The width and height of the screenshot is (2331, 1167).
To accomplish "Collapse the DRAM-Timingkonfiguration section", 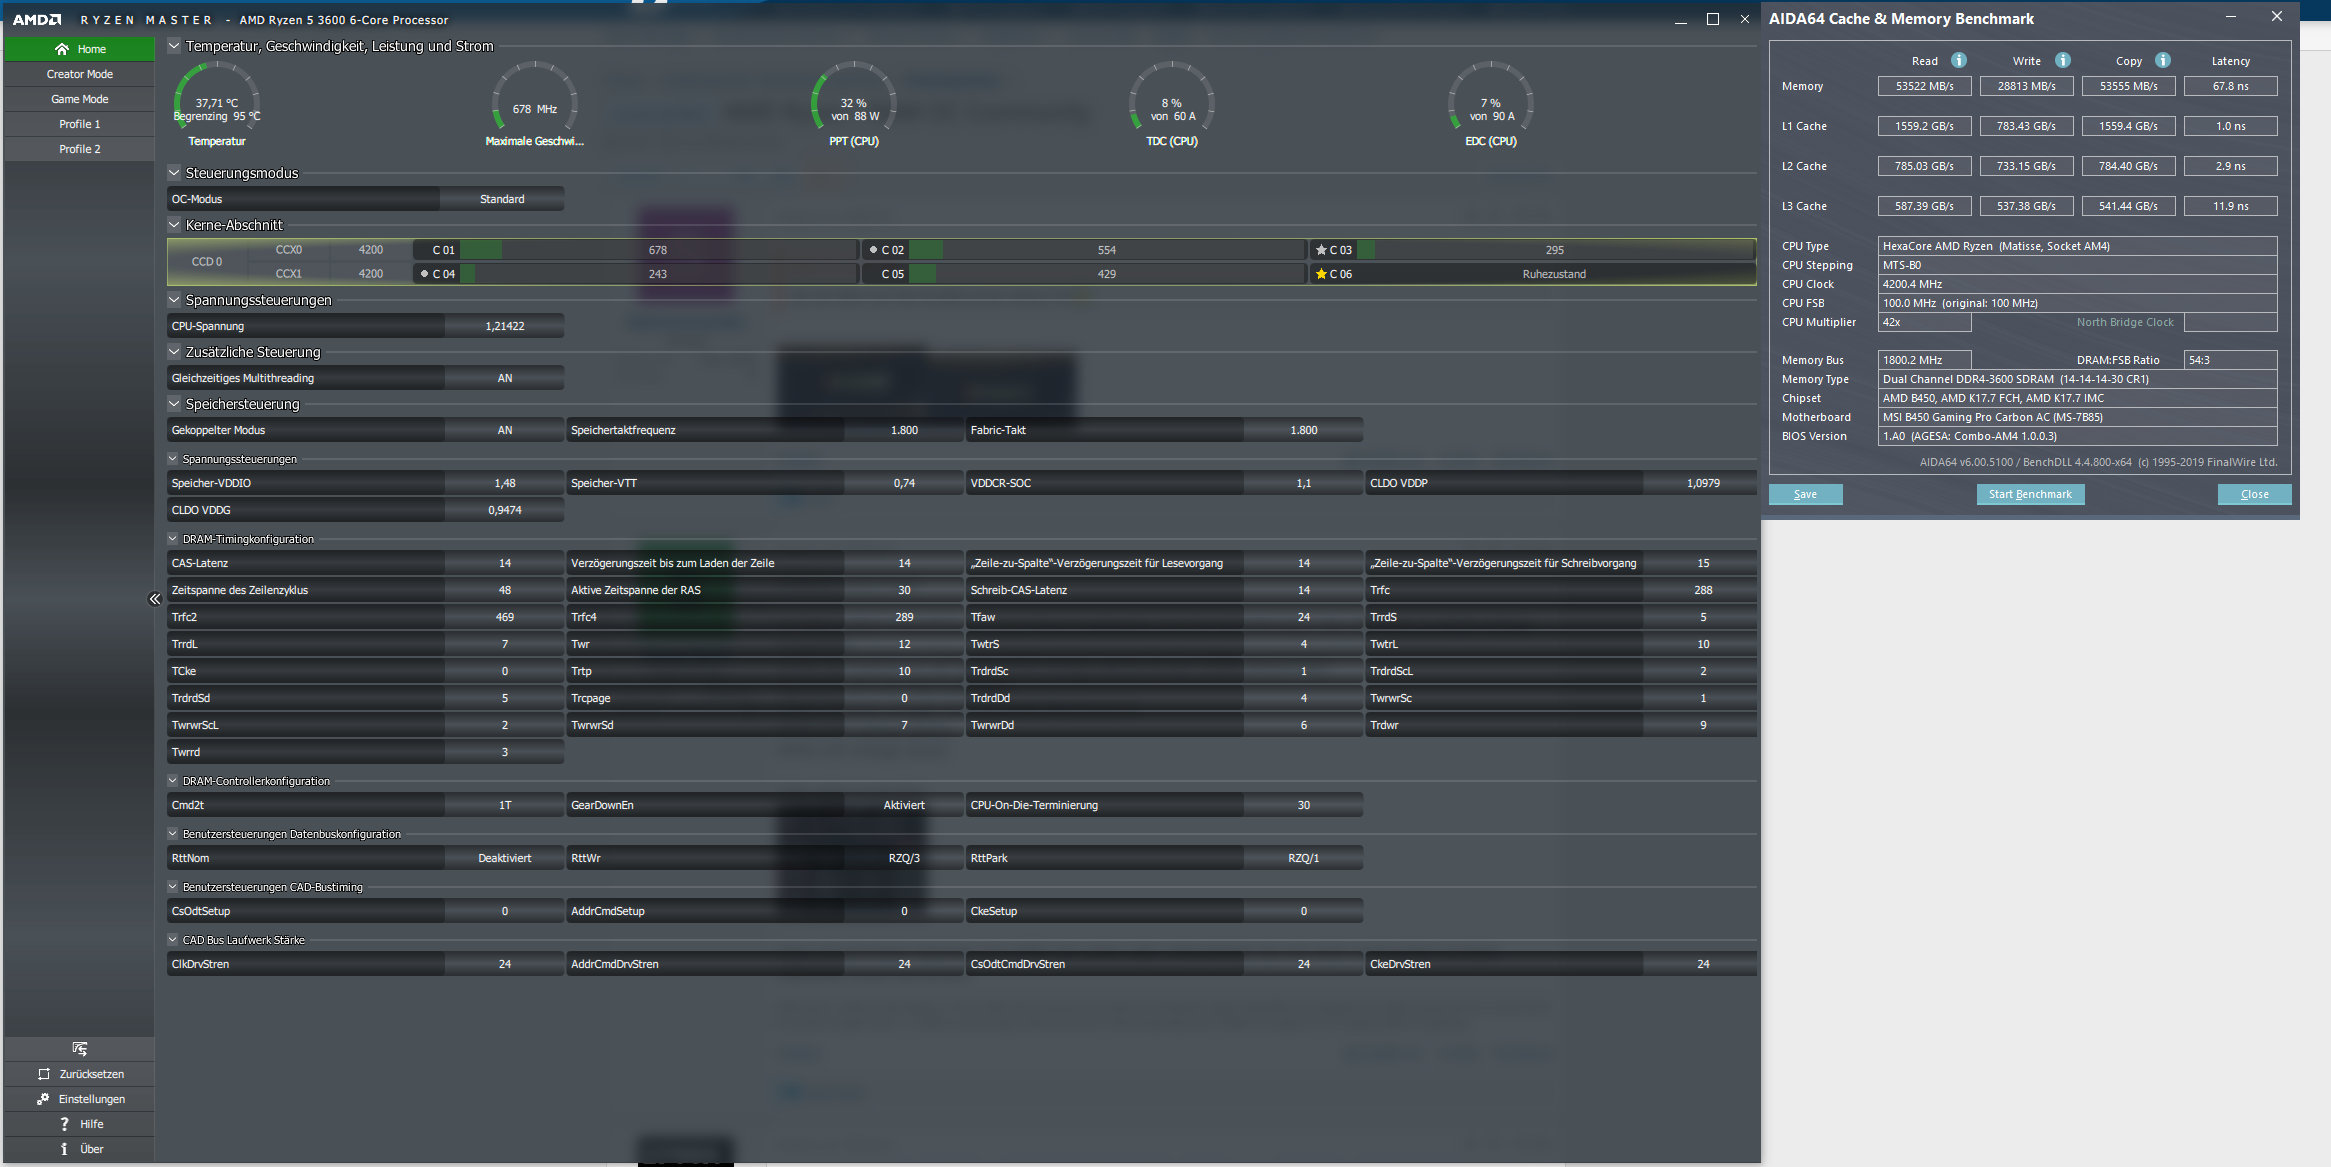I will tap(173, 539).
